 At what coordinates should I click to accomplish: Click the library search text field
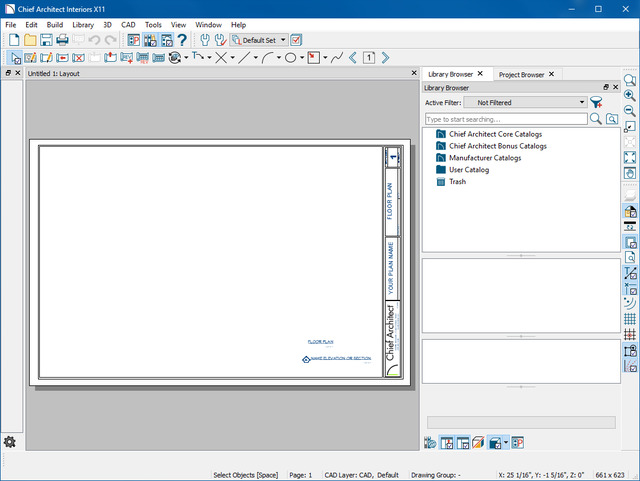(x=505, y=118)
